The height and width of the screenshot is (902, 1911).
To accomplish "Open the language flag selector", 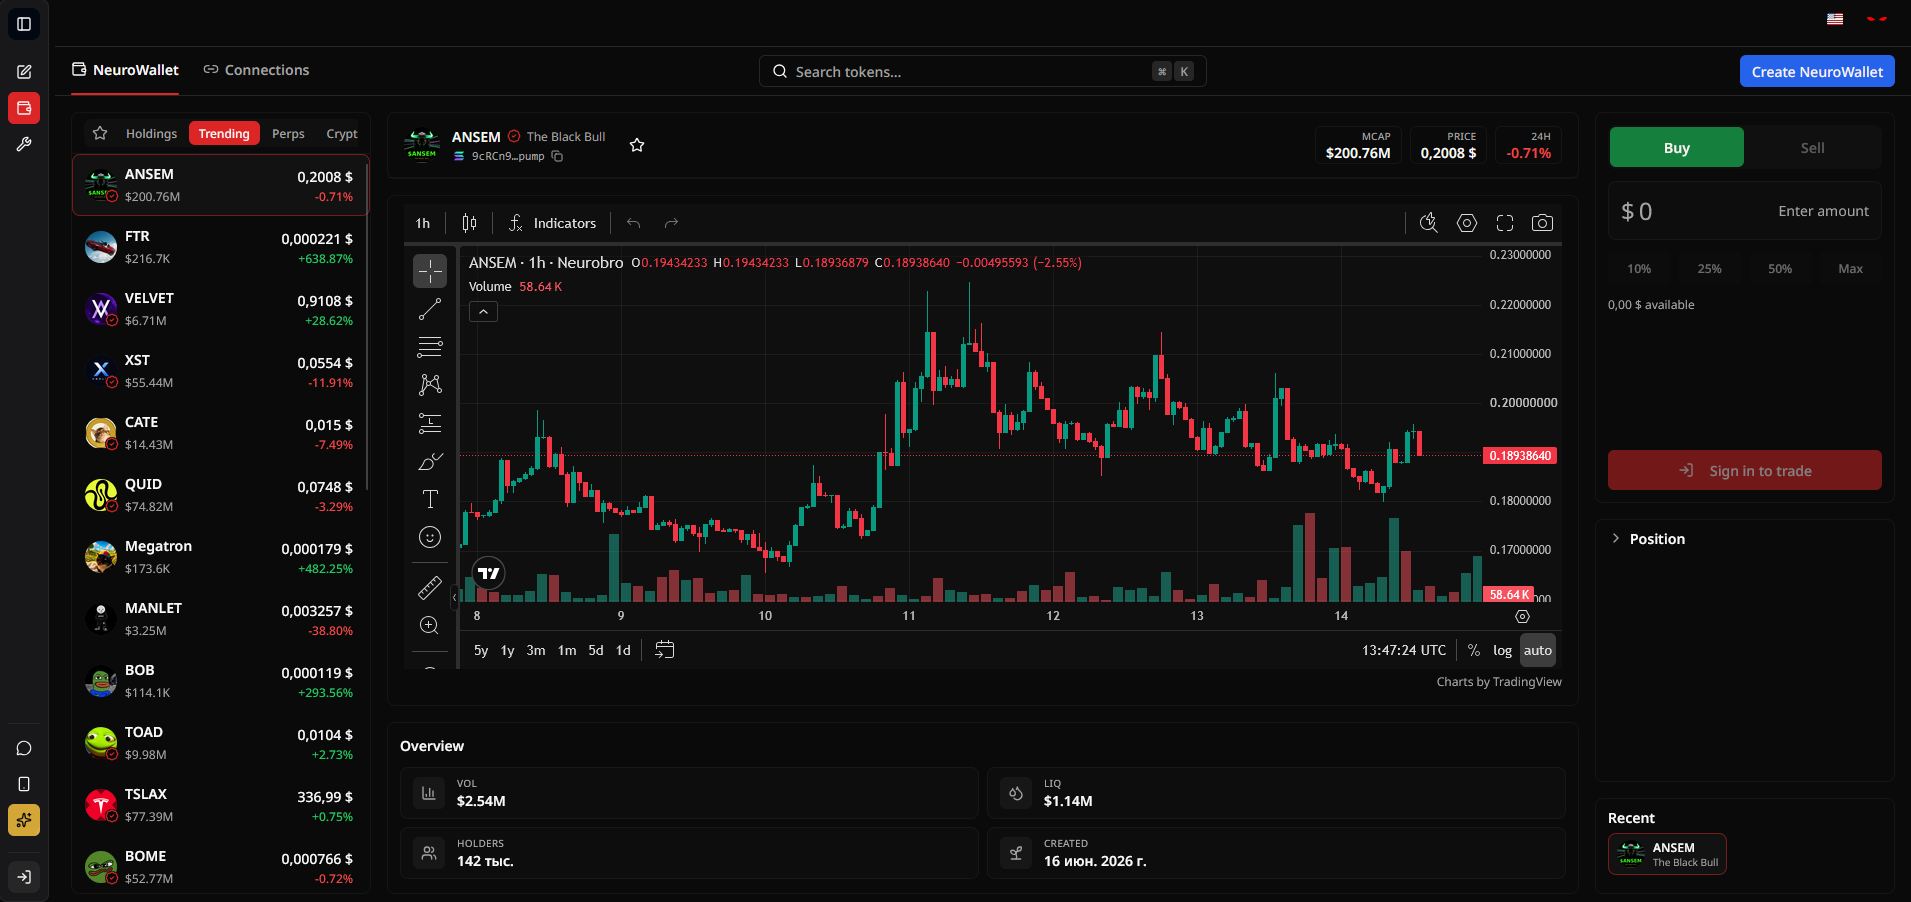I will (x=1835, y=19).
